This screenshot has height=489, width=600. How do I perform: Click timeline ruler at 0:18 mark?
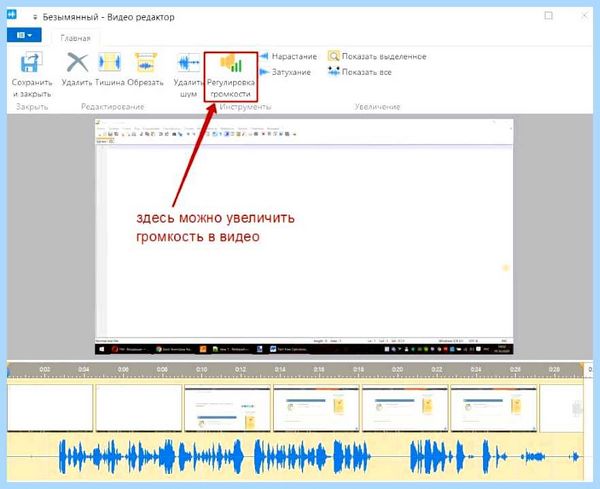(358, 370)
